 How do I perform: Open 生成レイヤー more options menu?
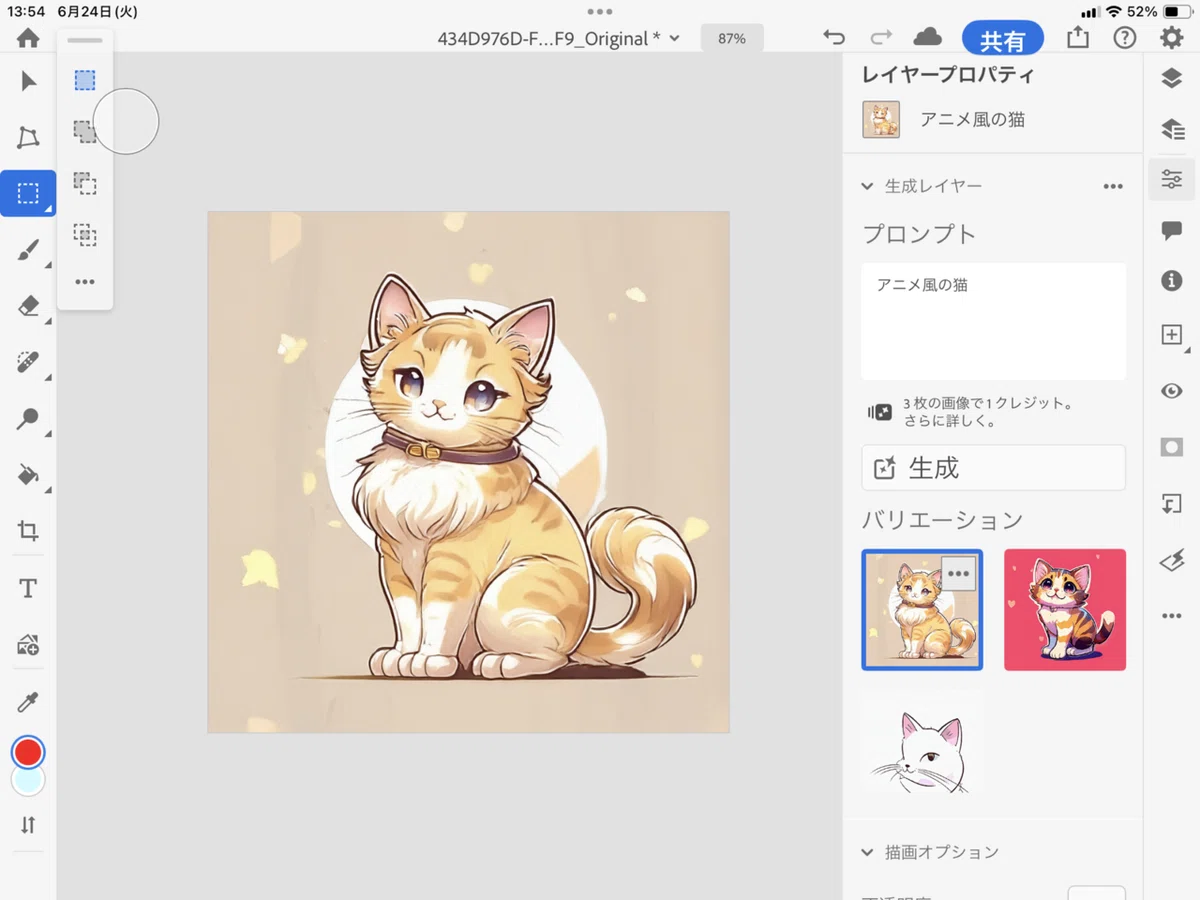pos(1113,186)
